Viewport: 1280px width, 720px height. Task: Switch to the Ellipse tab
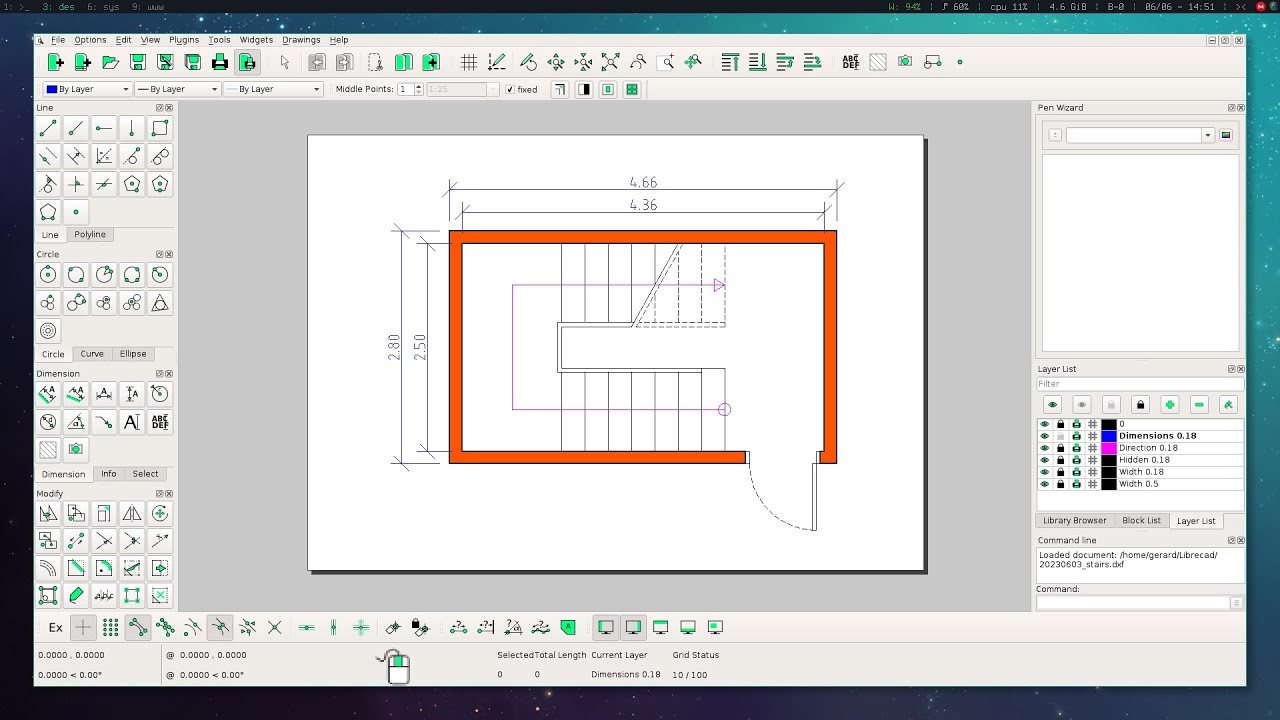click(x=133, y=354)
